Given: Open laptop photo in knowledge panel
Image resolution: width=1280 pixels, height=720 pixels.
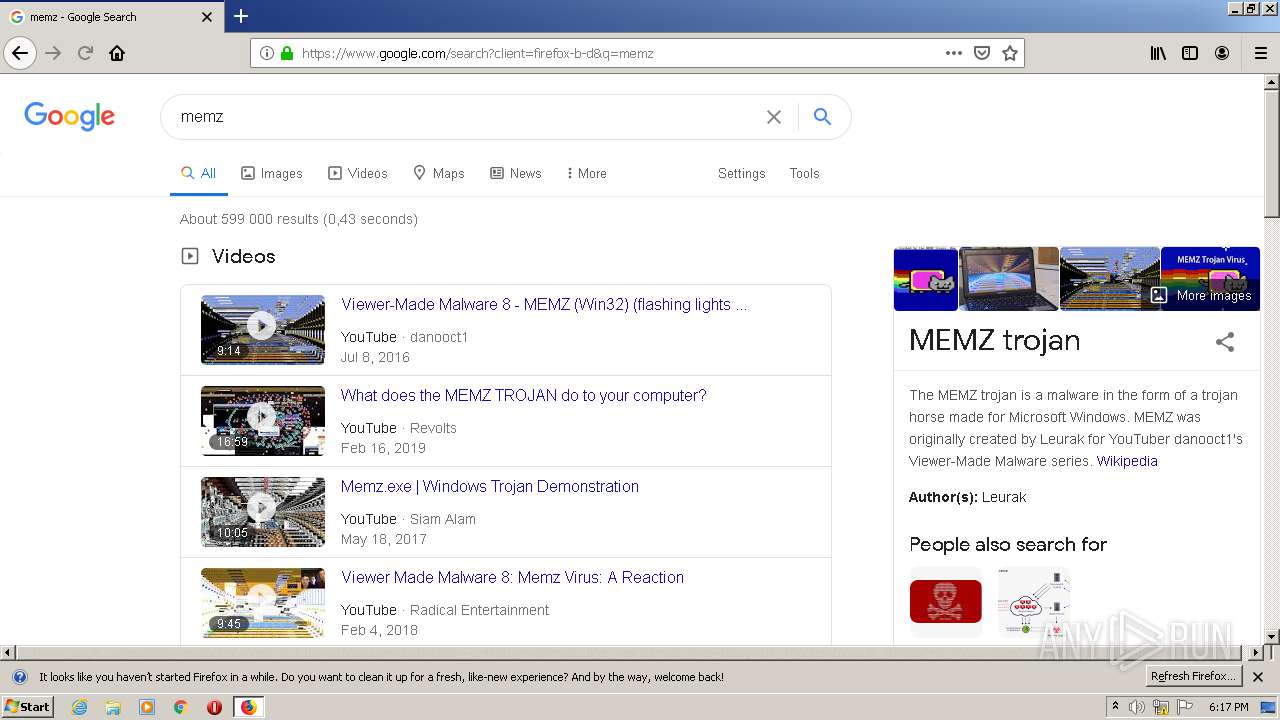Looking at the screenshot, I should [1009, 279].
